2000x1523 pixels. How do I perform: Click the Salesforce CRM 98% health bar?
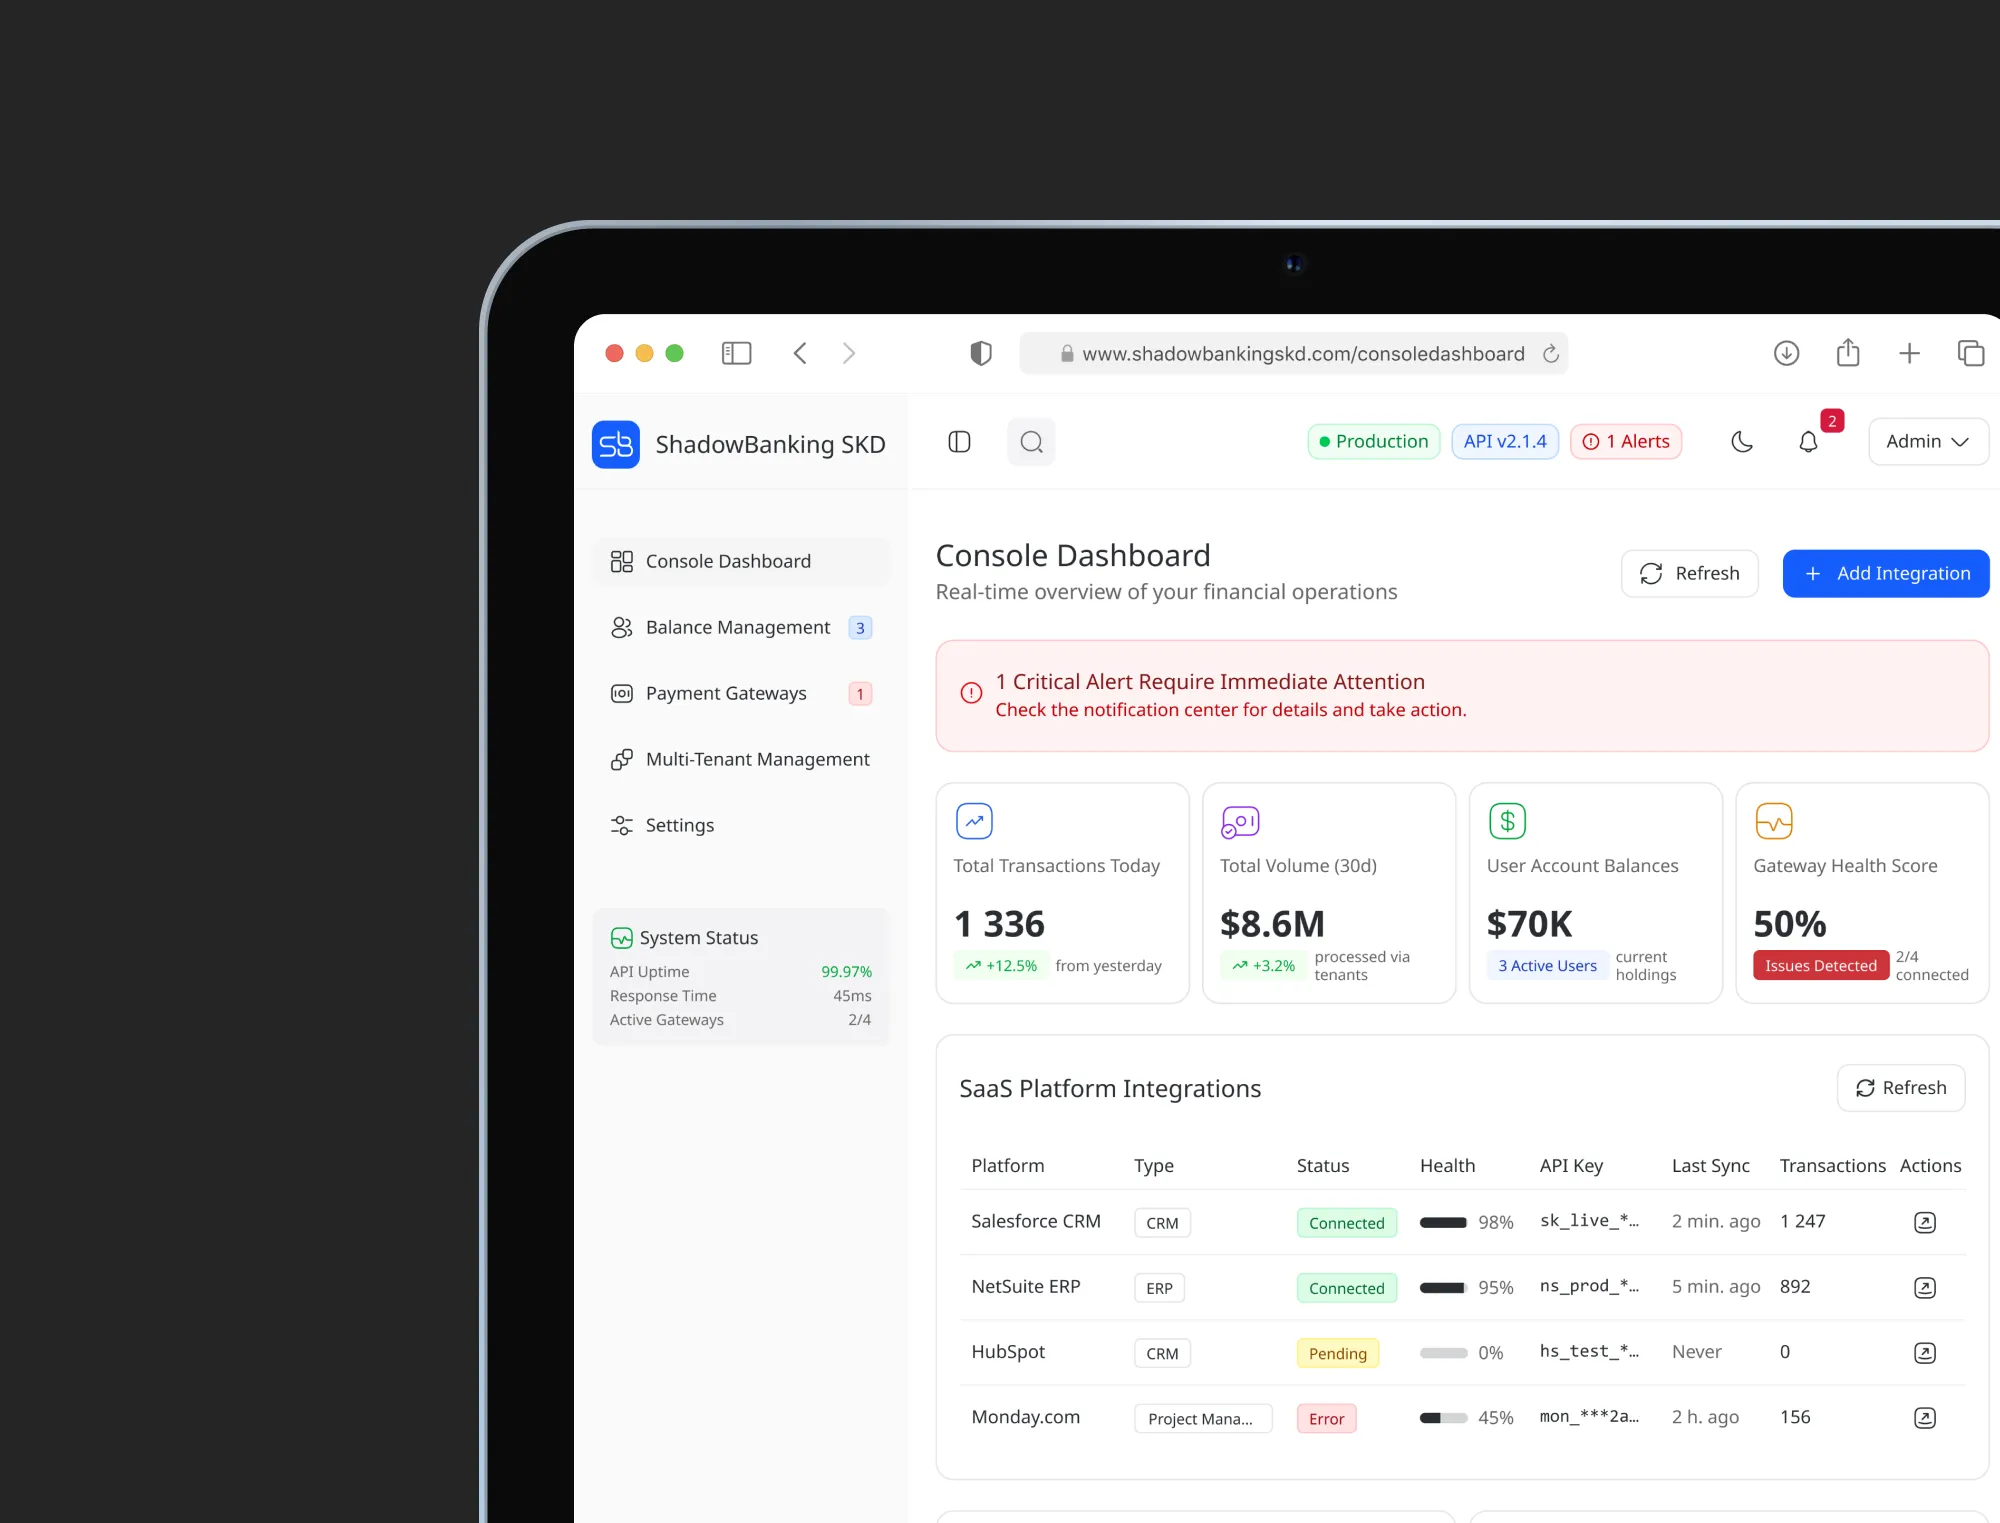pos(1443,1222)
